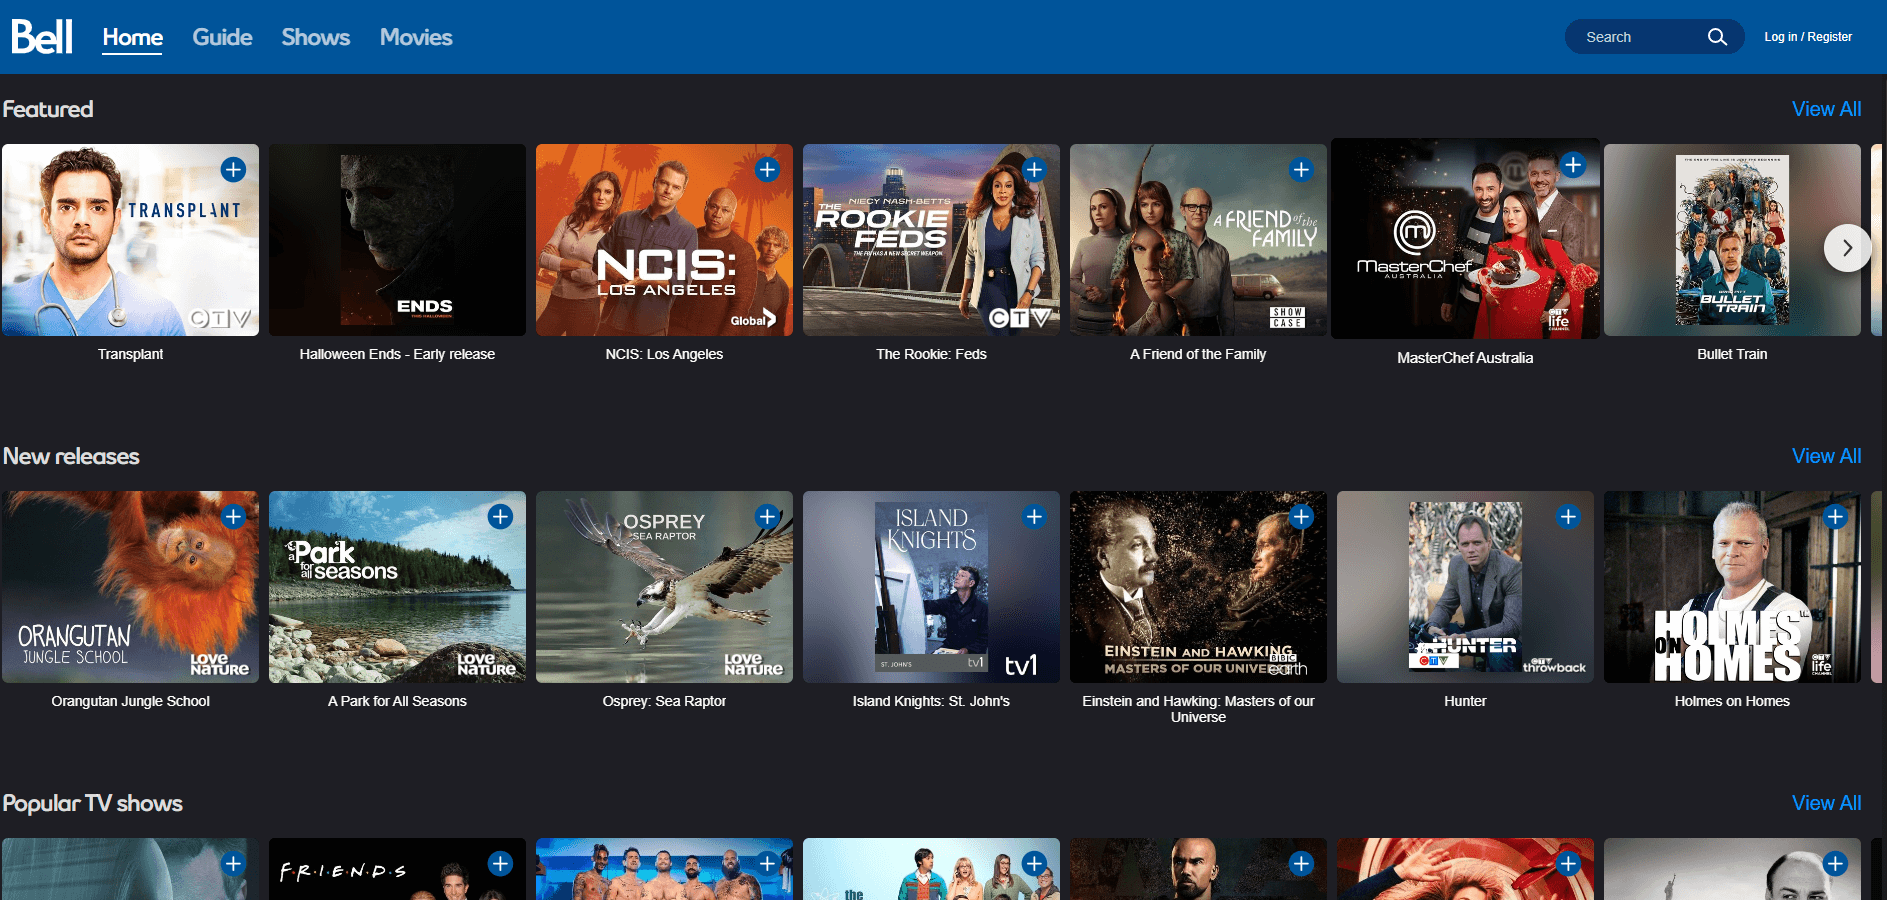This screenshot has width=1887, height=900.
Task: Click Log in / Register
Action: click(1808, 36)
